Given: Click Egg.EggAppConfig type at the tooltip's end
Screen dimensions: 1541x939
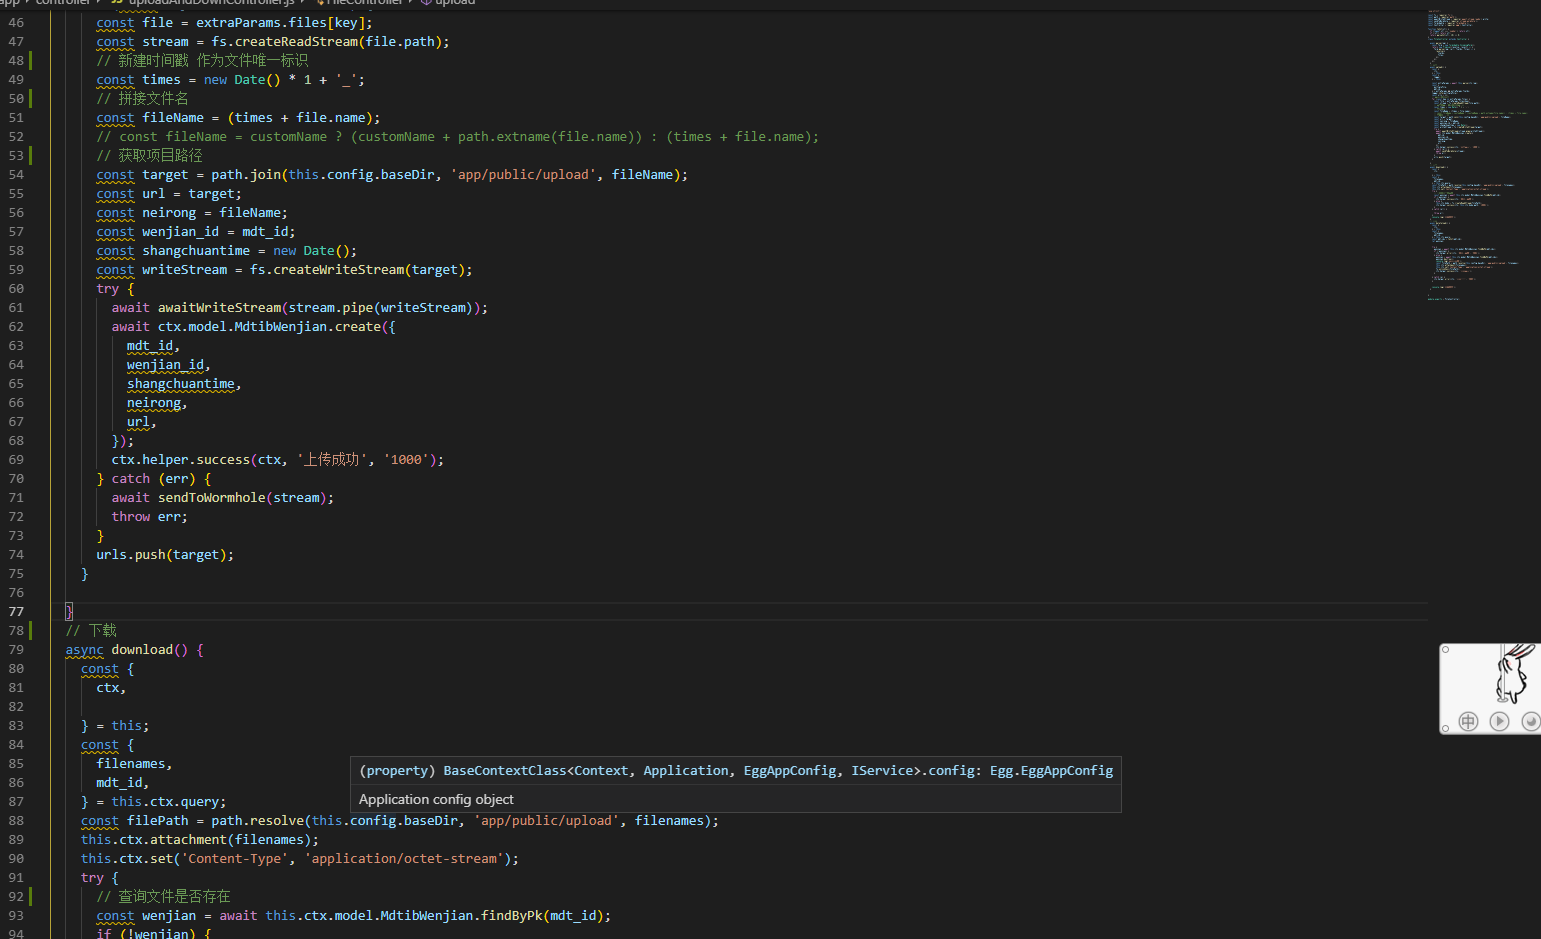Looking at the screenshot, I should tap(1051, 771).
